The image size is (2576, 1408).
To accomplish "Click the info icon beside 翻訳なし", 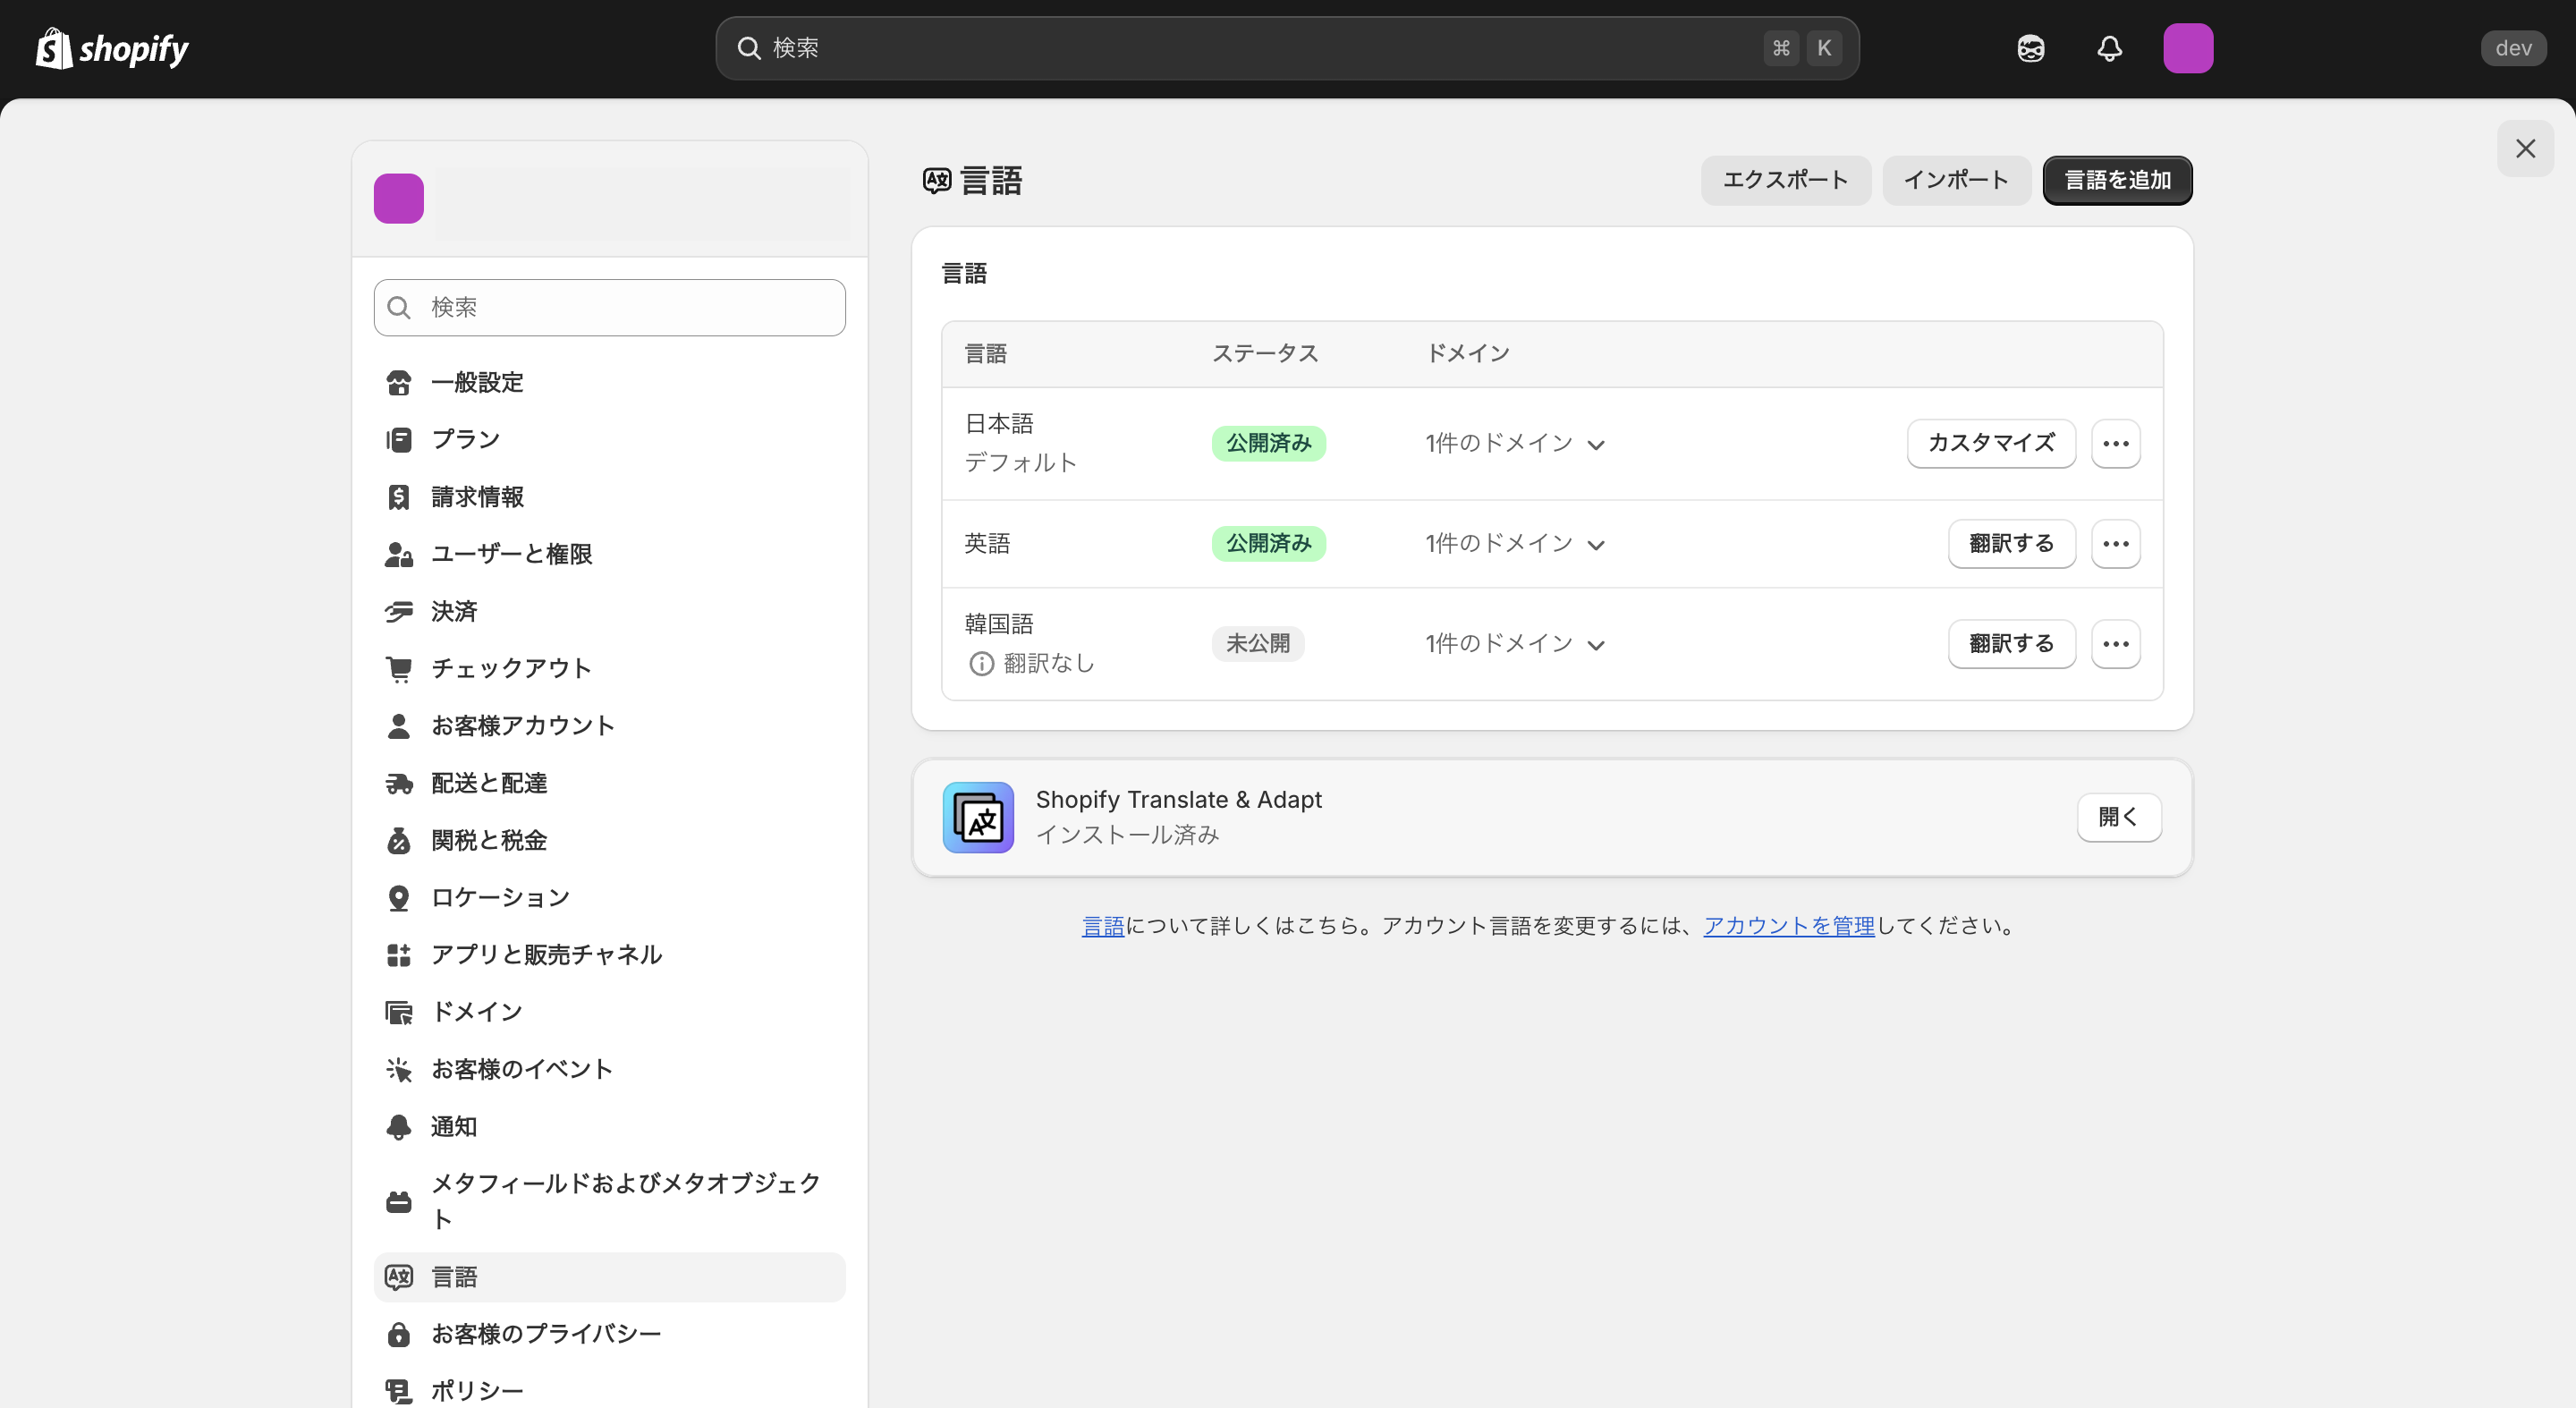I will pos(981,663).
